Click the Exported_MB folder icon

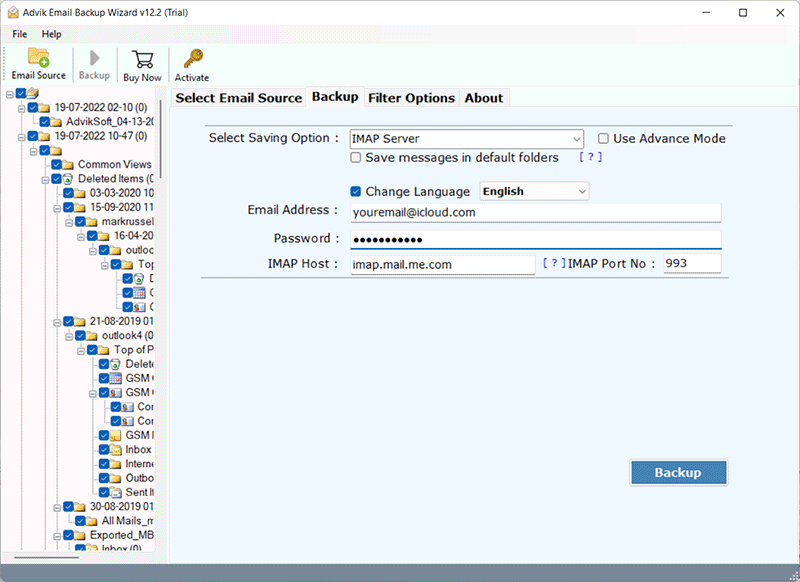click(80, 536)
